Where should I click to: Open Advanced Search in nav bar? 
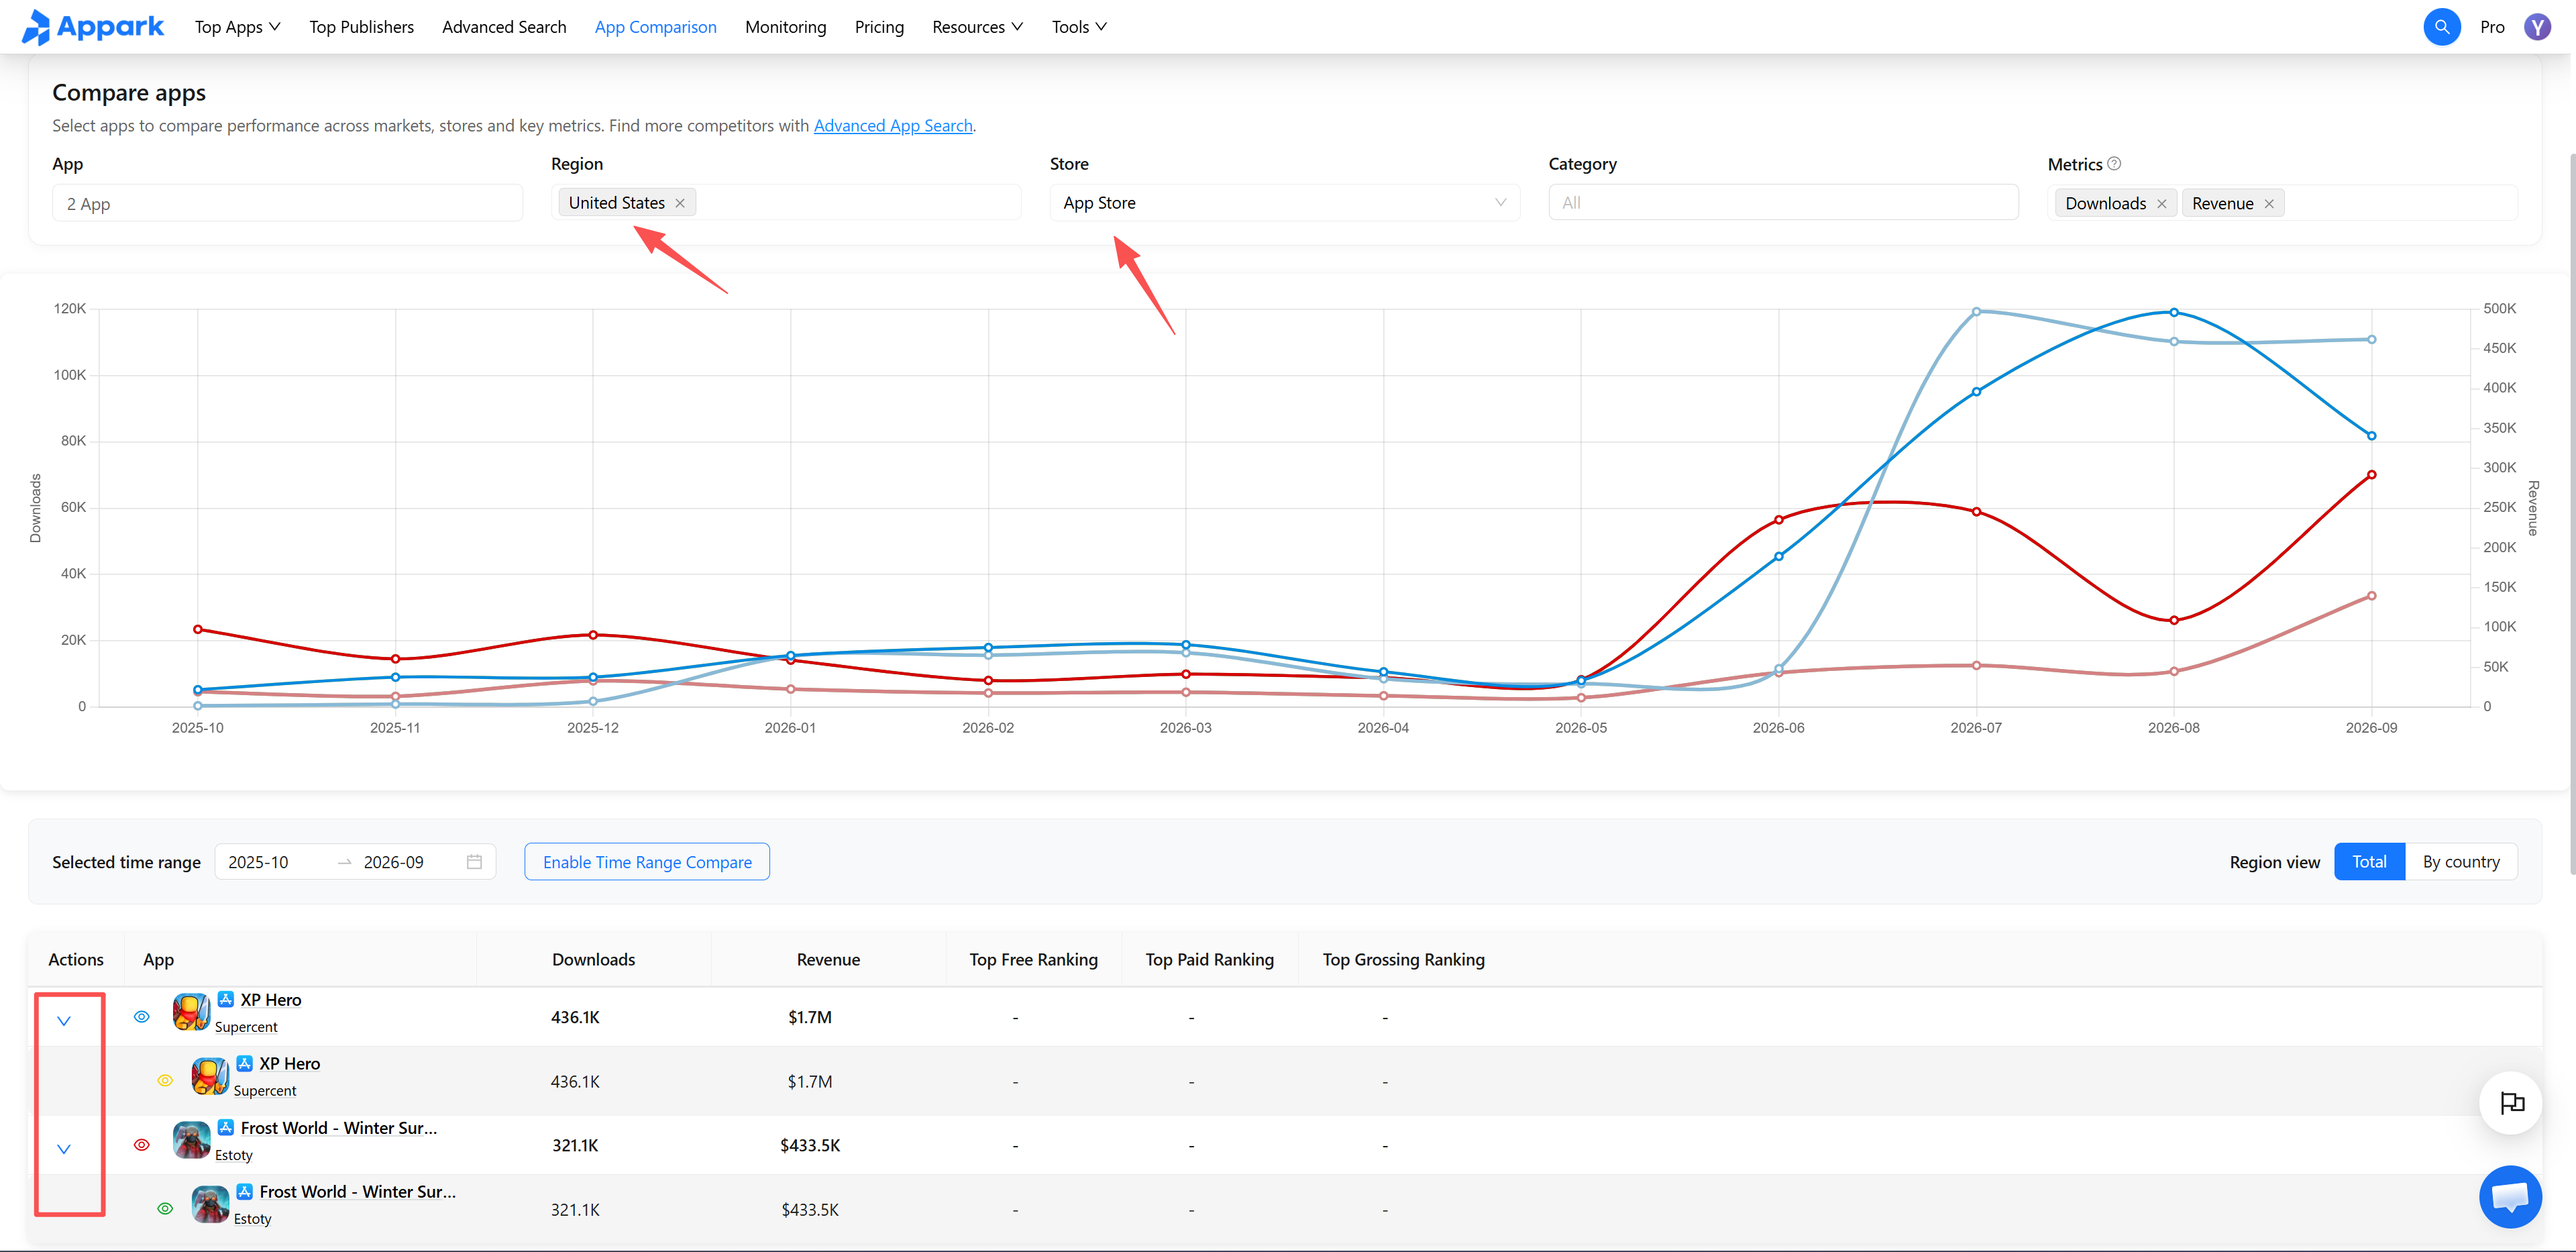(504, 27)
